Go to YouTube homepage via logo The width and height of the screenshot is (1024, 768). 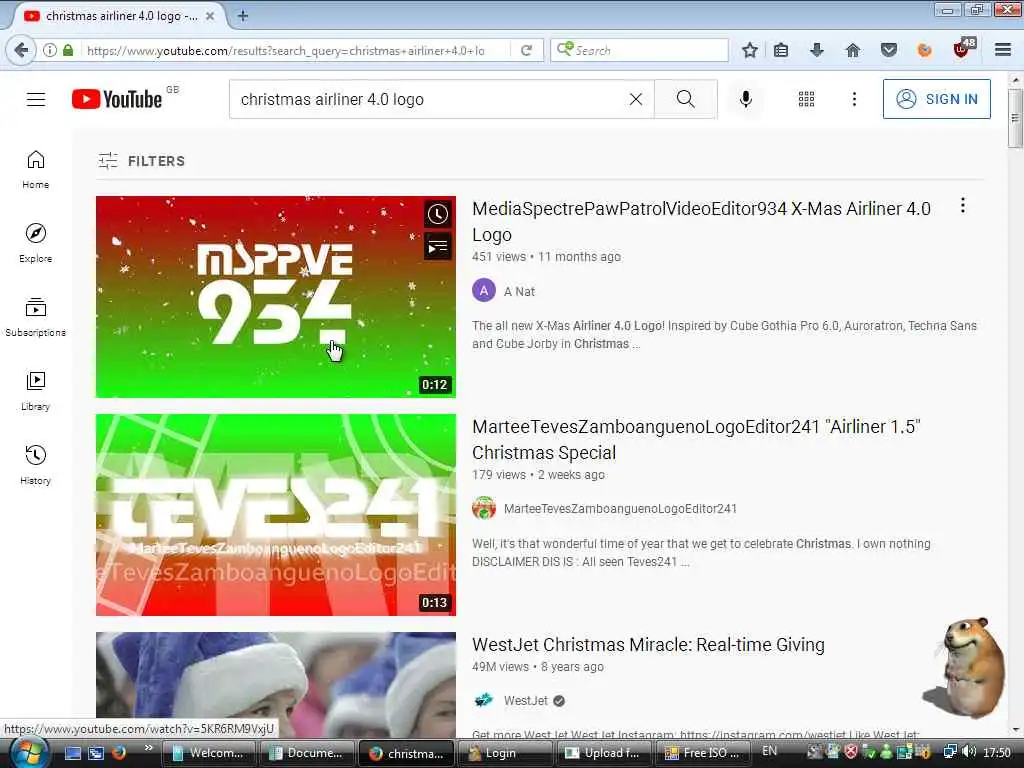(118, 99)
